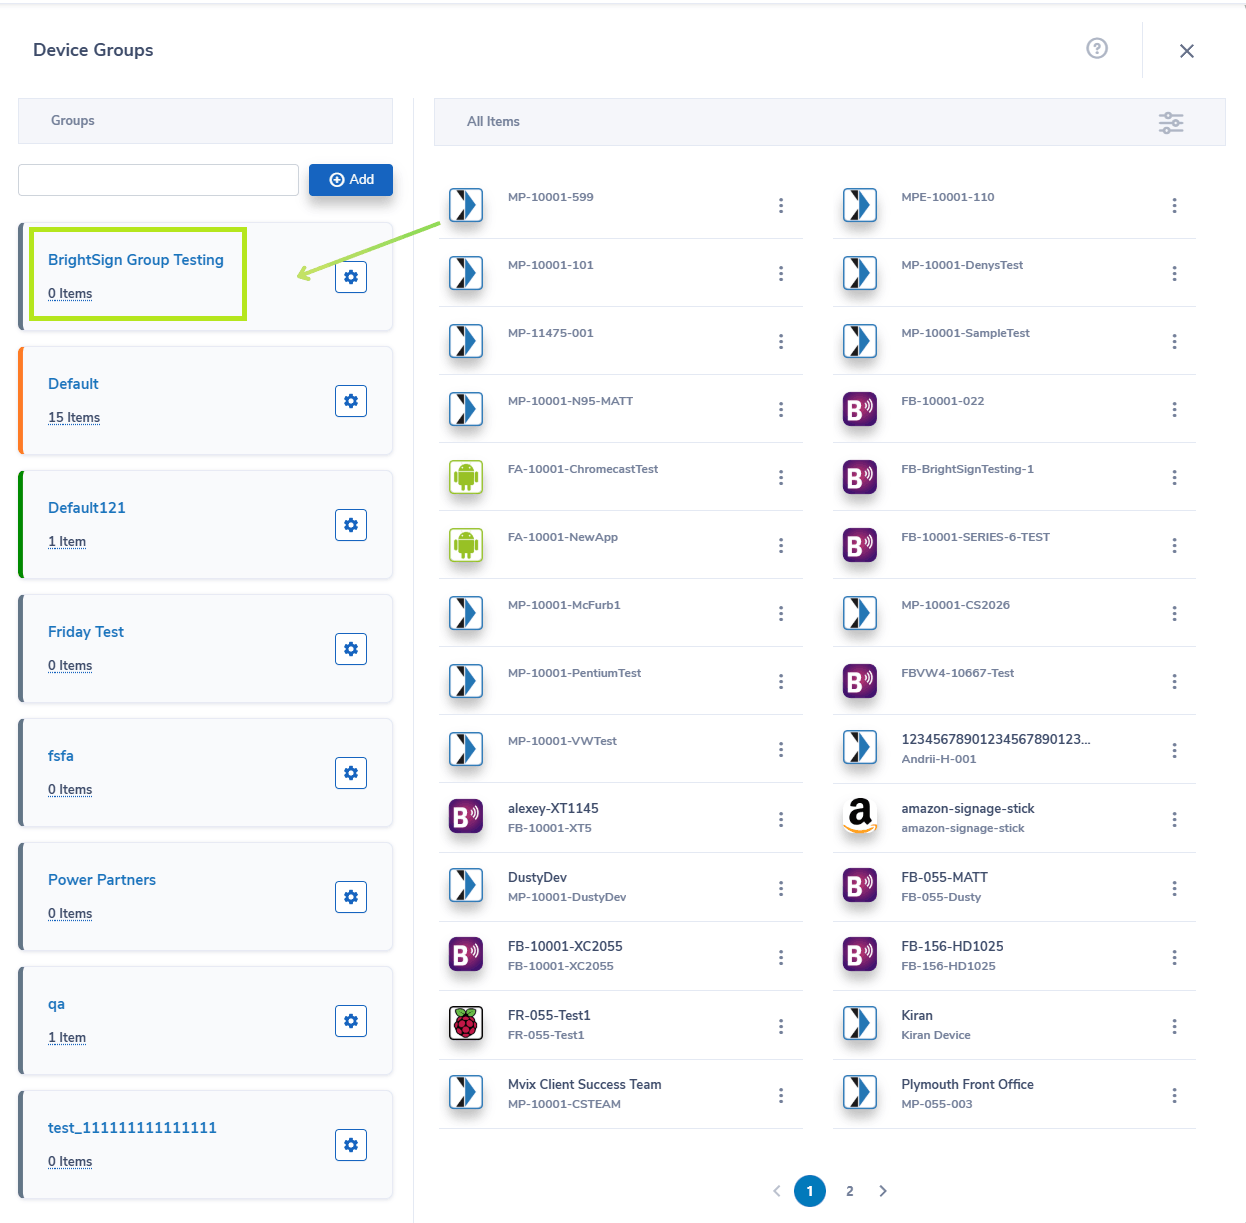The image size is (1246, 1223).
Task: Open the three-dot menu for MP-10001-N95-MATT
Action: pos(781,409)
